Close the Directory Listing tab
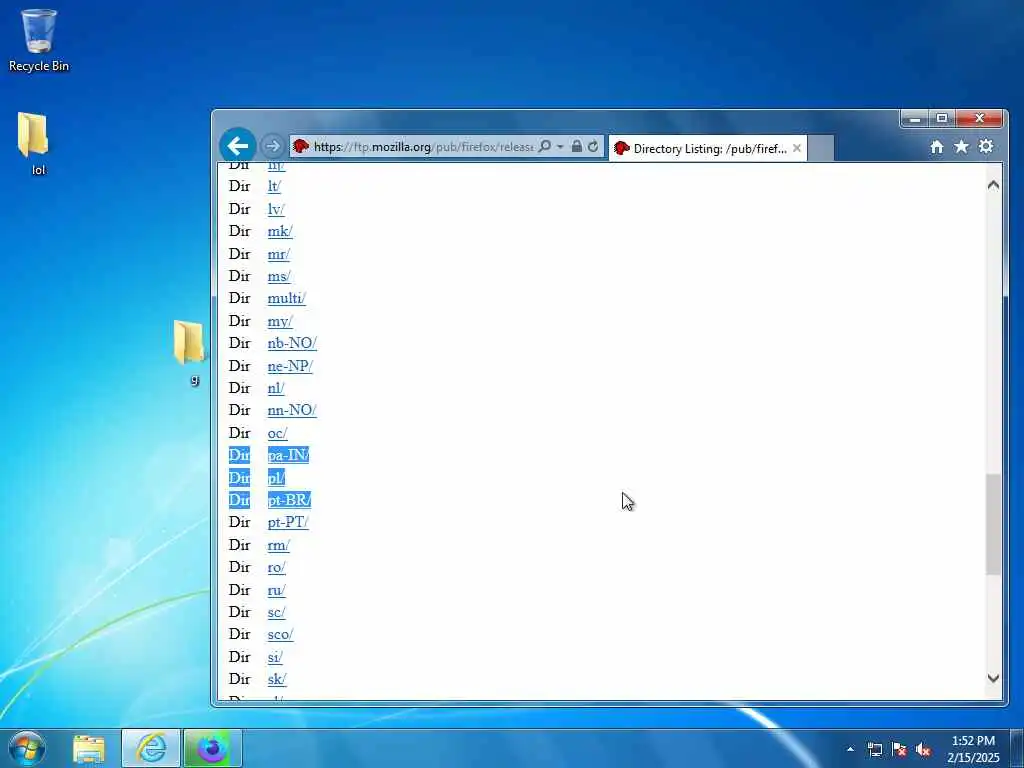 pos(797,148)
